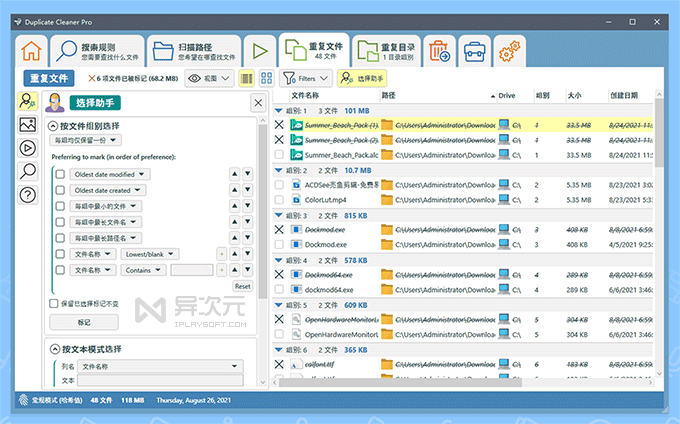This screenshot has height=424, width=680.
Task: Open the file removal trash icon tab
Action: pos(439,51)
